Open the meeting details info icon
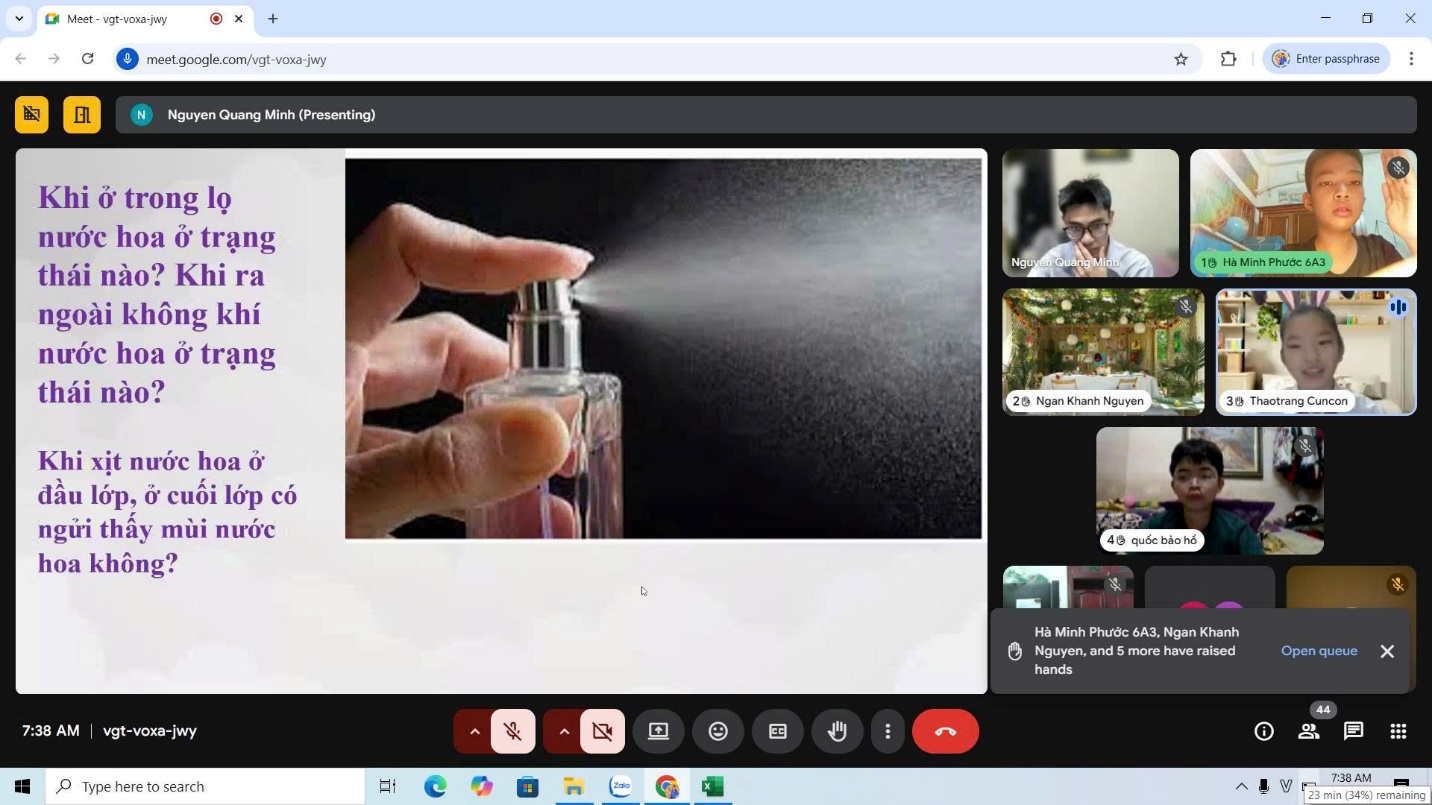Image resolution: width=1432 pixels, height=805 pixels. pos(1264,731)
